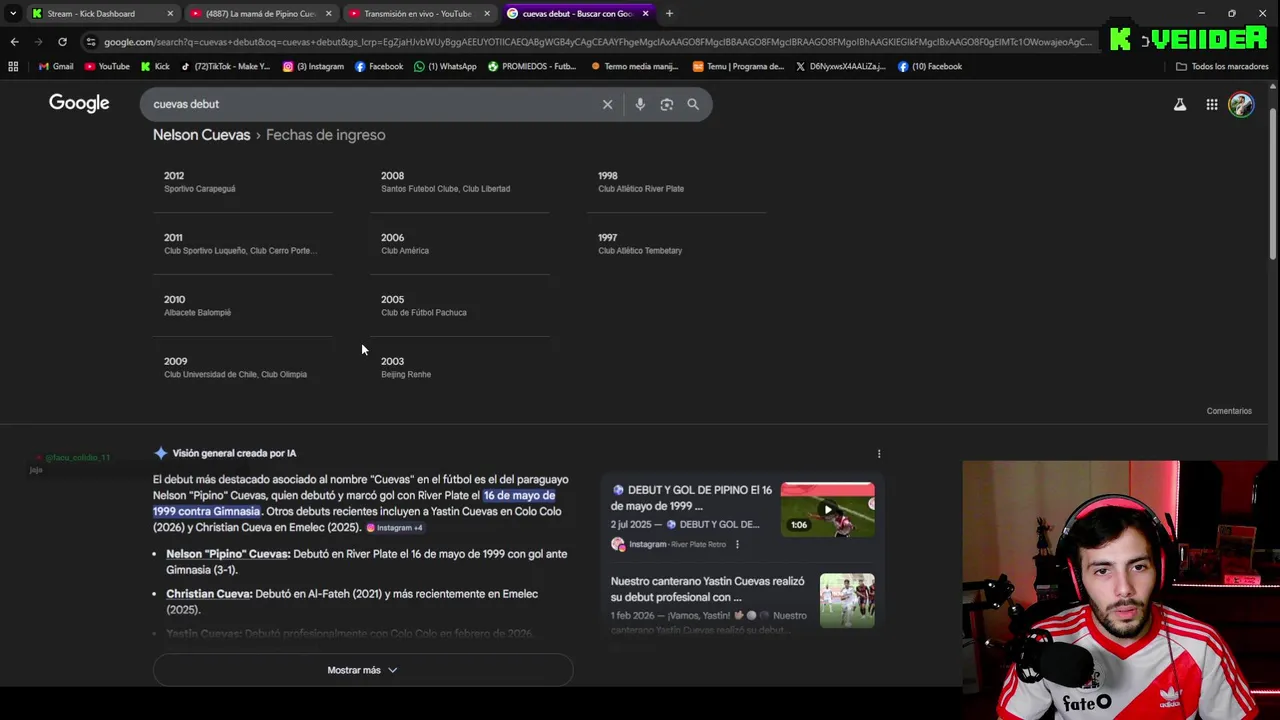Click into the Google search box
Screen dimensions: 1280x720
click(x=370, y=104)
